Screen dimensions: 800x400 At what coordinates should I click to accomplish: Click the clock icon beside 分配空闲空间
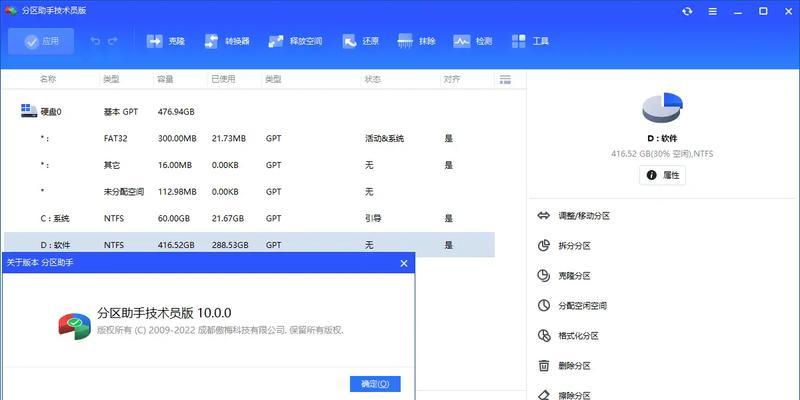[x=544, y=306]
